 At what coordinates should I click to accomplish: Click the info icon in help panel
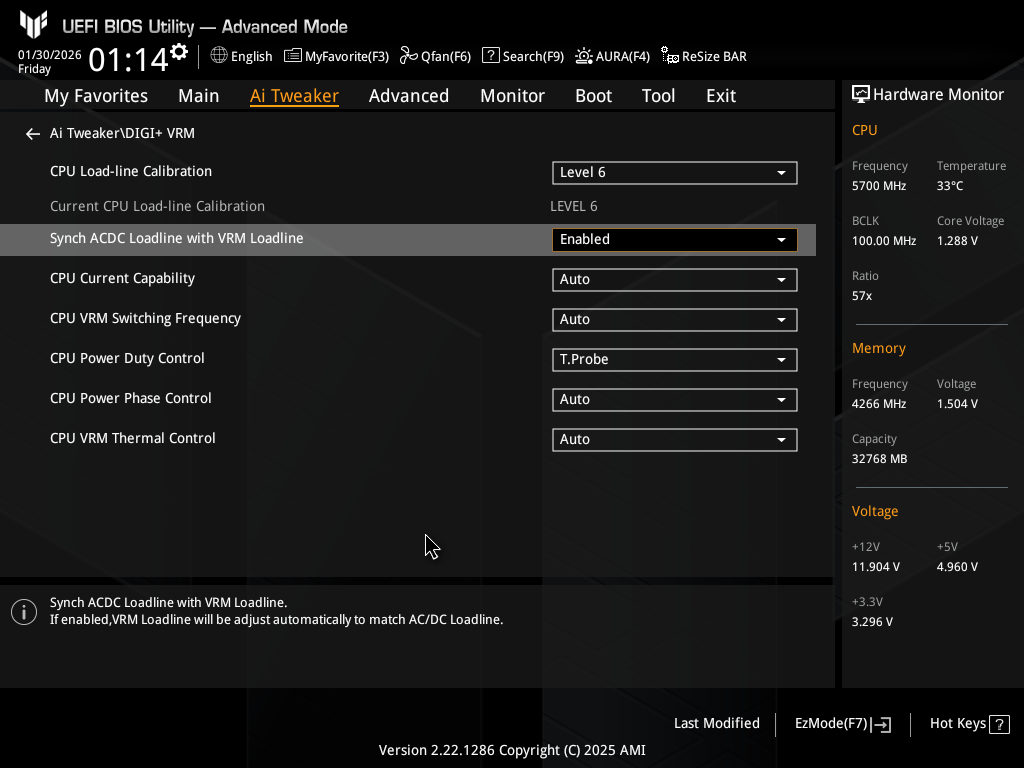pos(24,612)
